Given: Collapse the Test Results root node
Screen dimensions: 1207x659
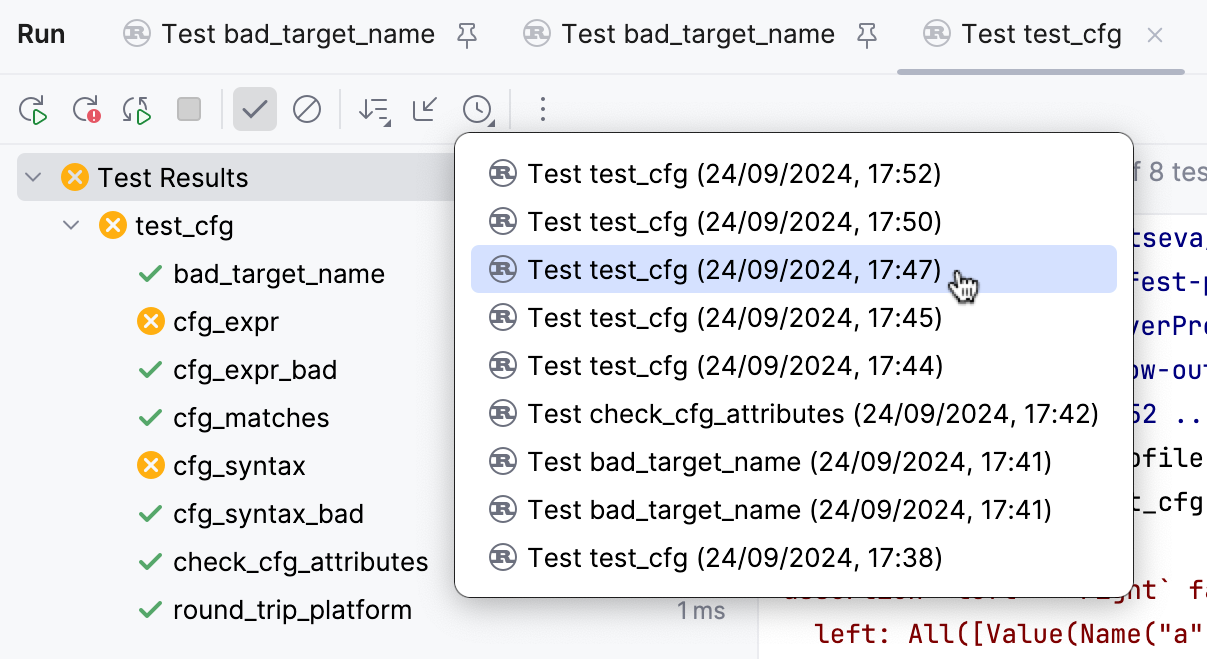Looking at the screenshot, I should coord(31,178).
